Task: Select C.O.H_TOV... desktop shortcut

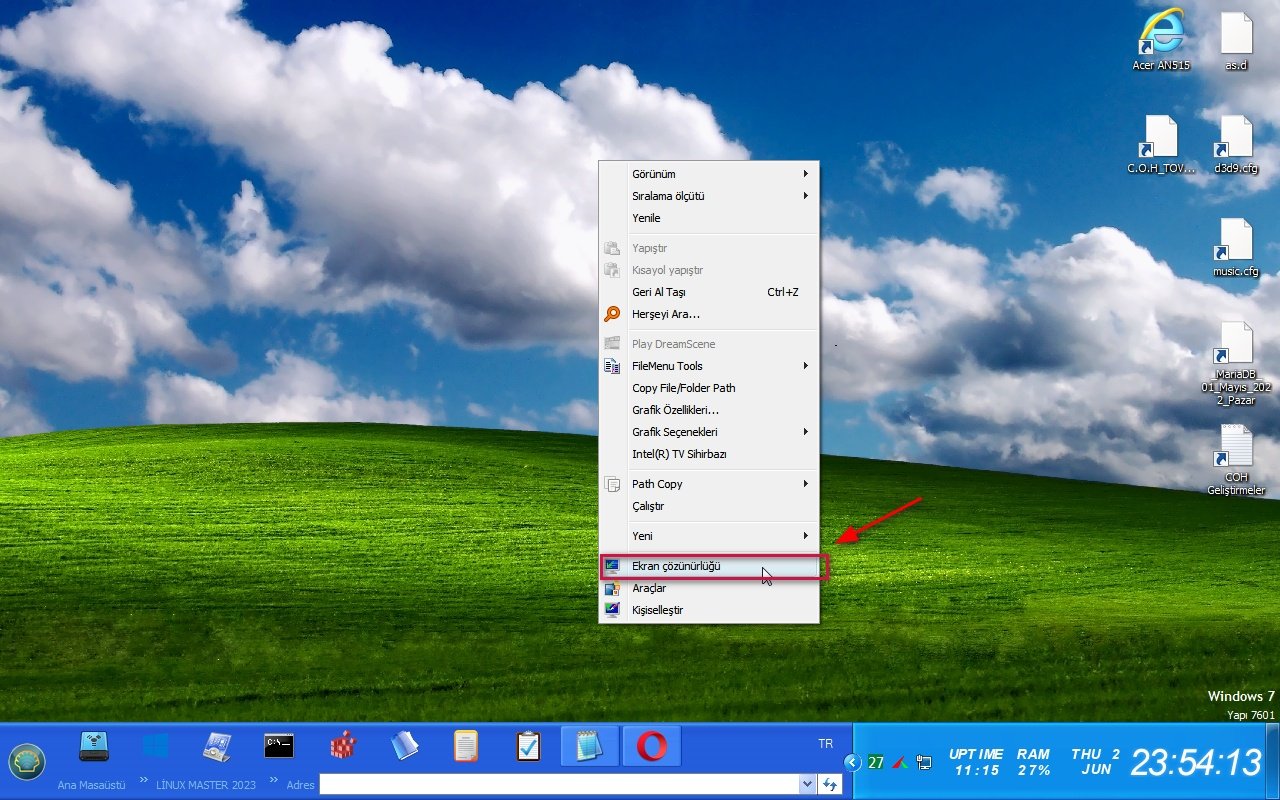Action: click(x=1162, y=145)
